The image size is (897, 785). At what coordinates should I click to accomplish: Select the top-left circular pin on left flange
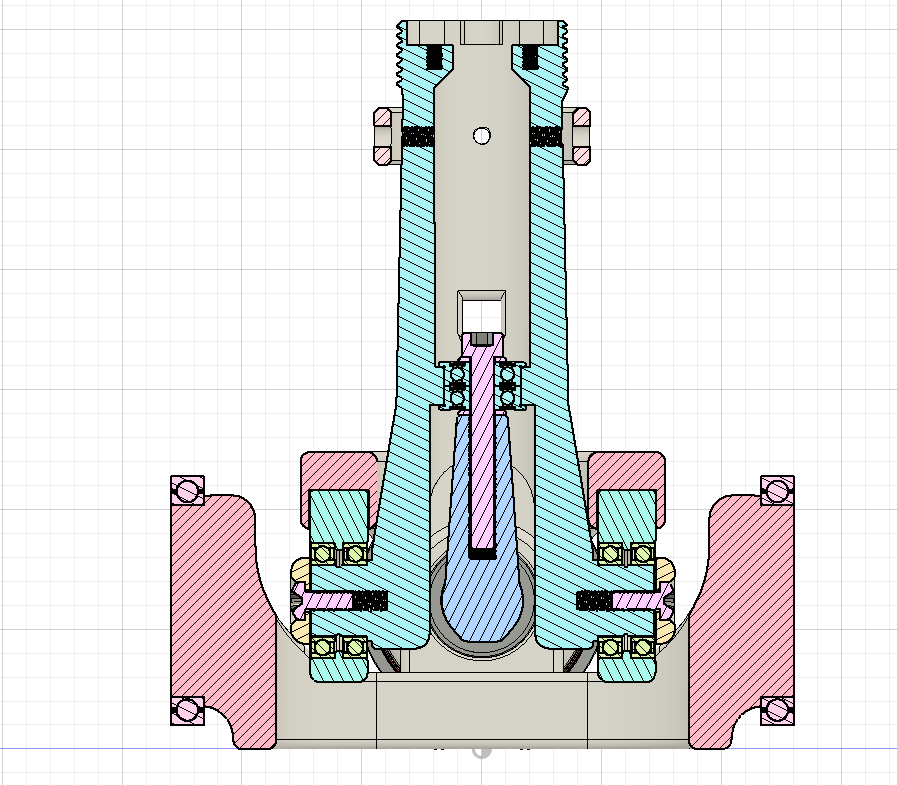187,490
